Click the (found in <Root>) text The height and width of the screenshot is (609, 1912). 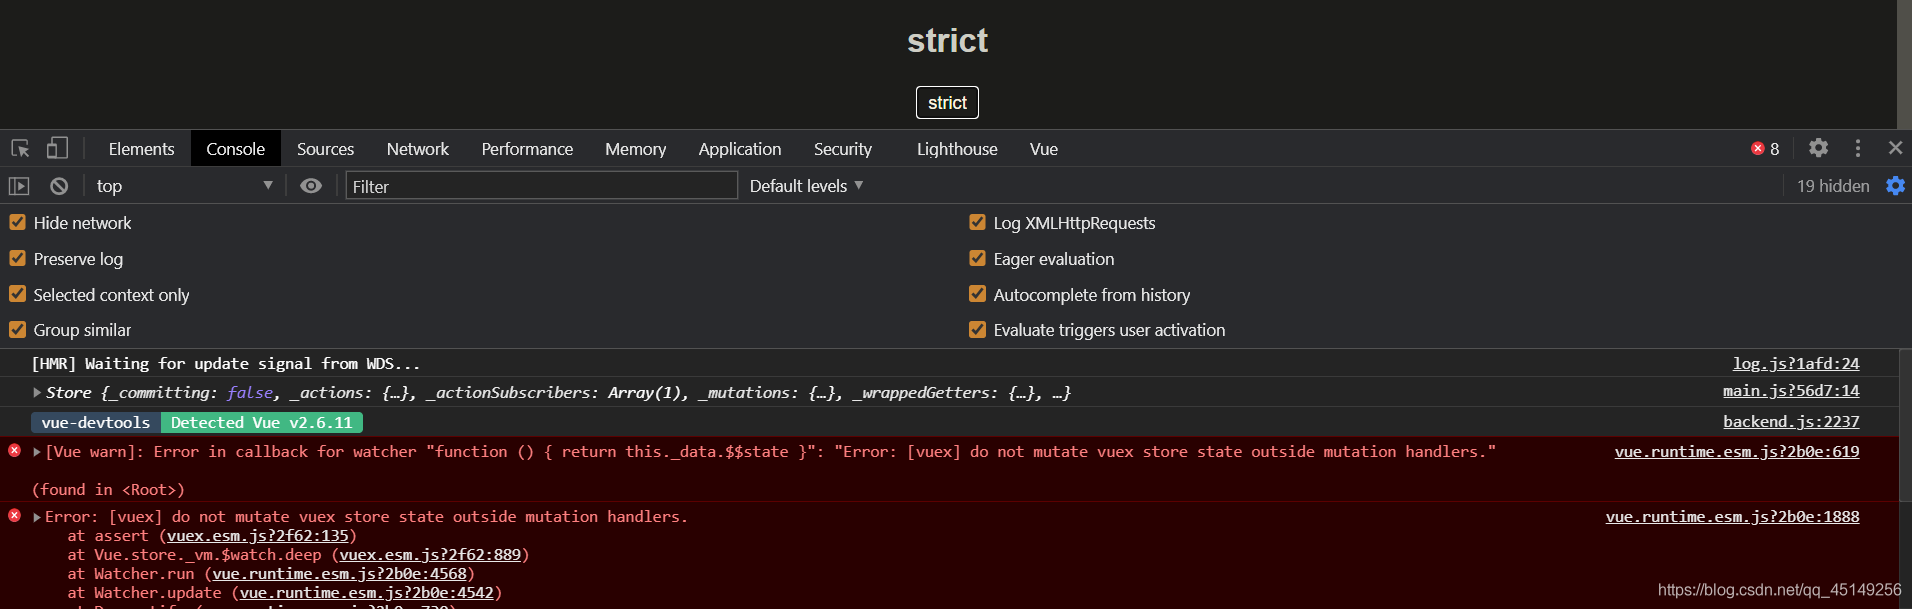click(108, 490)
